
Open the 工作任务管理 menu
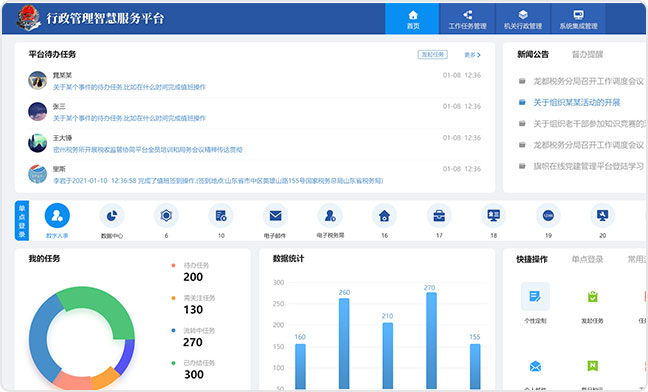(x=467, y=19)
